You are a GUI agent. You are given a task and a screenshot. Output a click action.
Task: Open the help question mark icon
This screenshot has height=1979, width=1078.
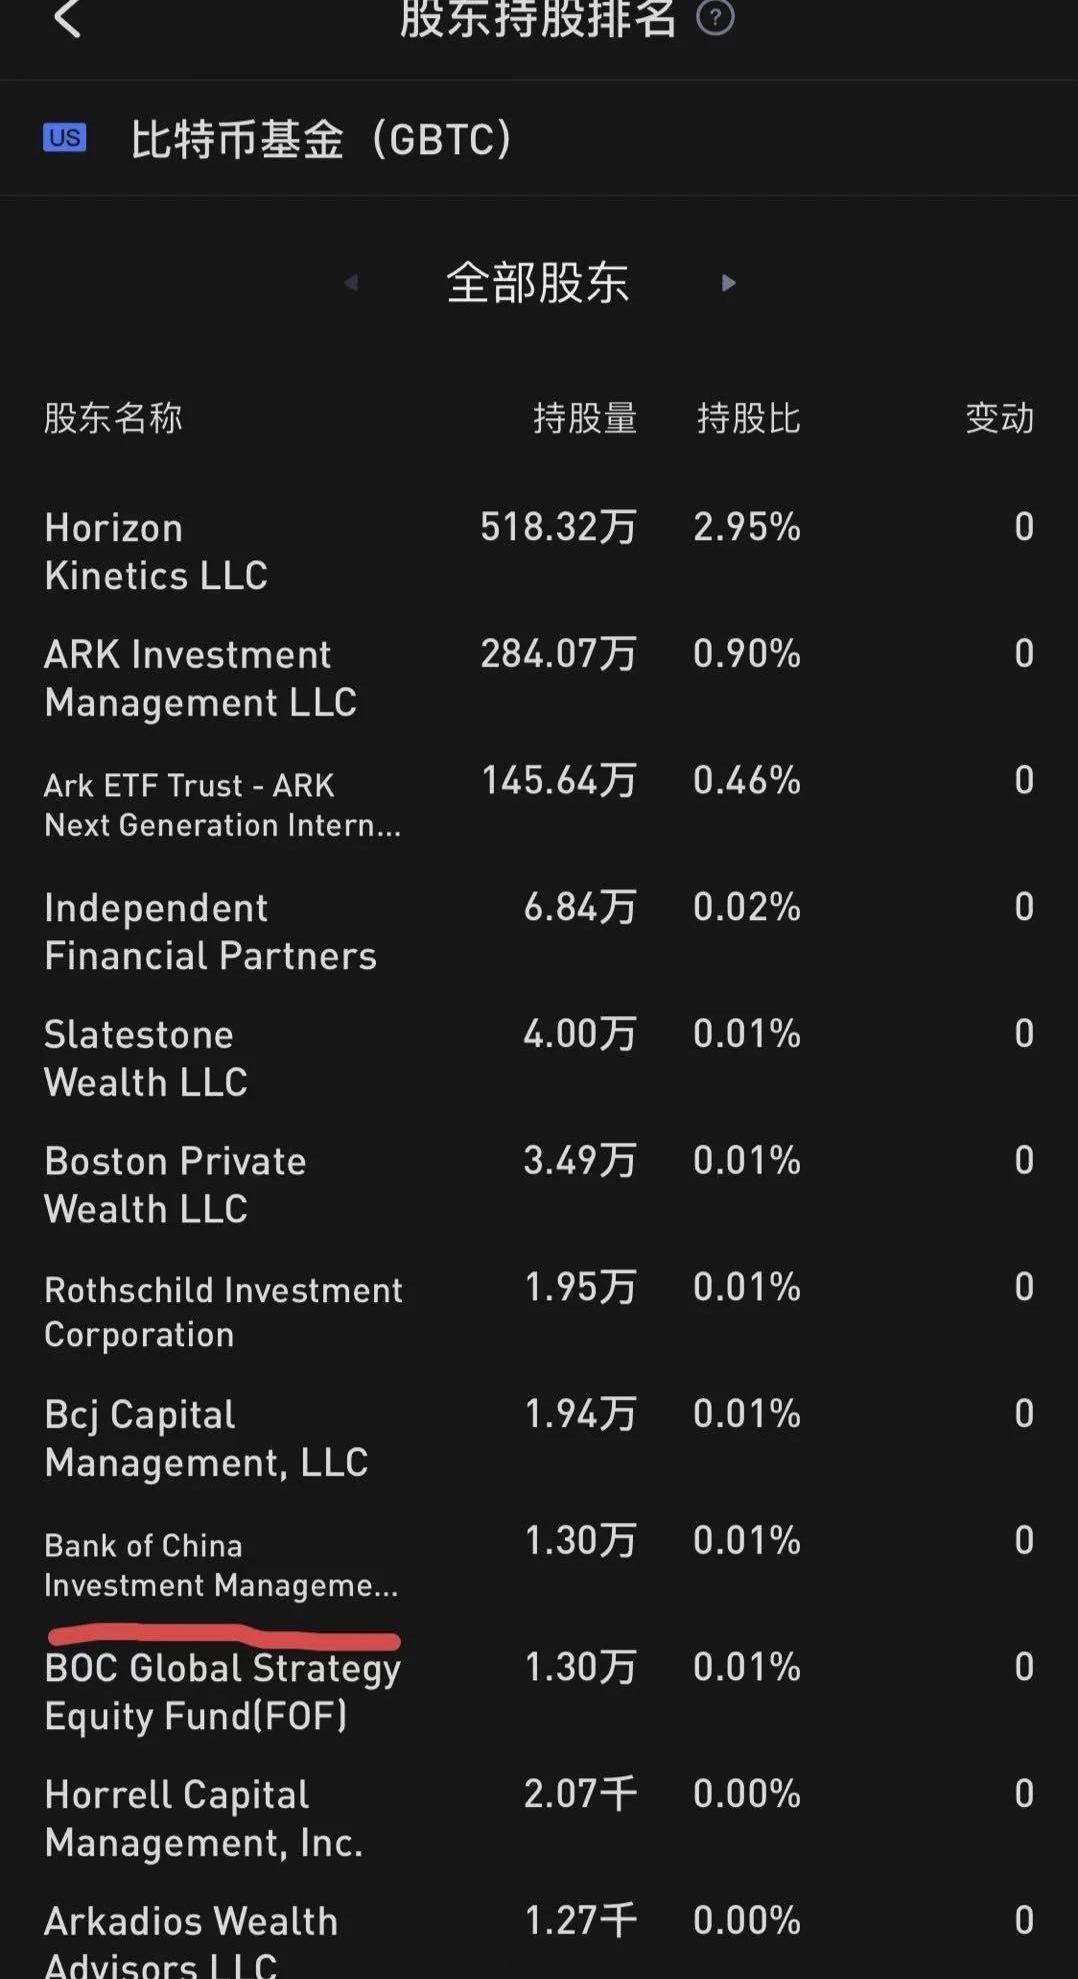coord(715,18)
